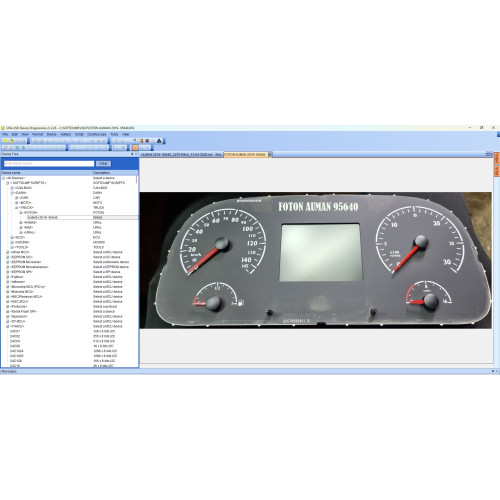Viewport: 500px width, 500px height.
Task: Open the Help menu
Action: (x=125, y=134)
